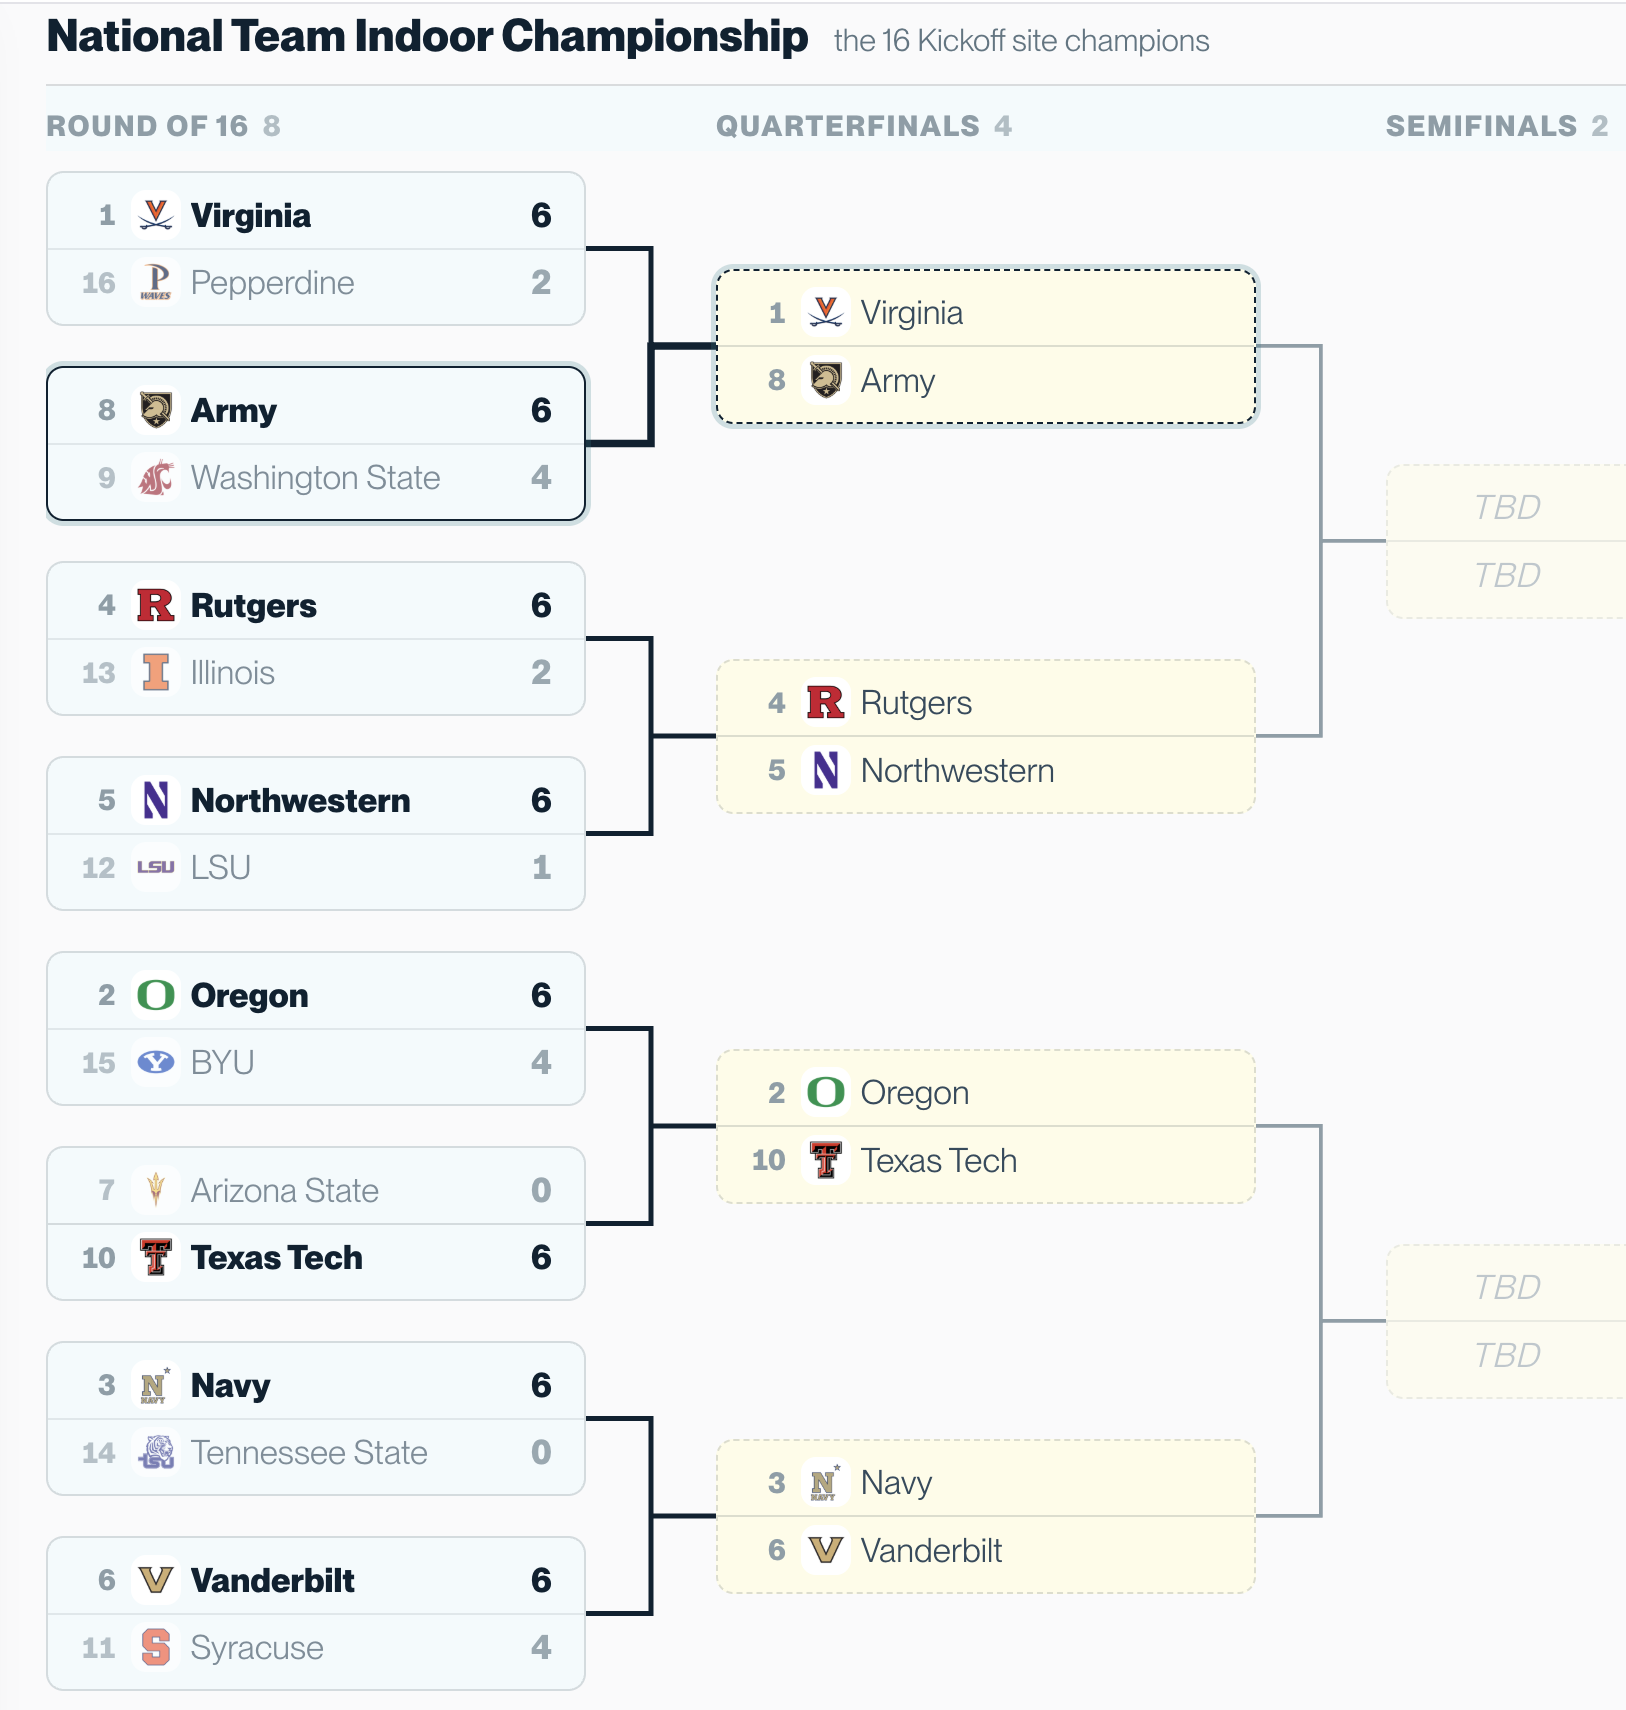Viewport: 1626px width, 1710px height.
Task: Click Northwestern's logo in the Quarterfinals card
Action: pos(826,770)
